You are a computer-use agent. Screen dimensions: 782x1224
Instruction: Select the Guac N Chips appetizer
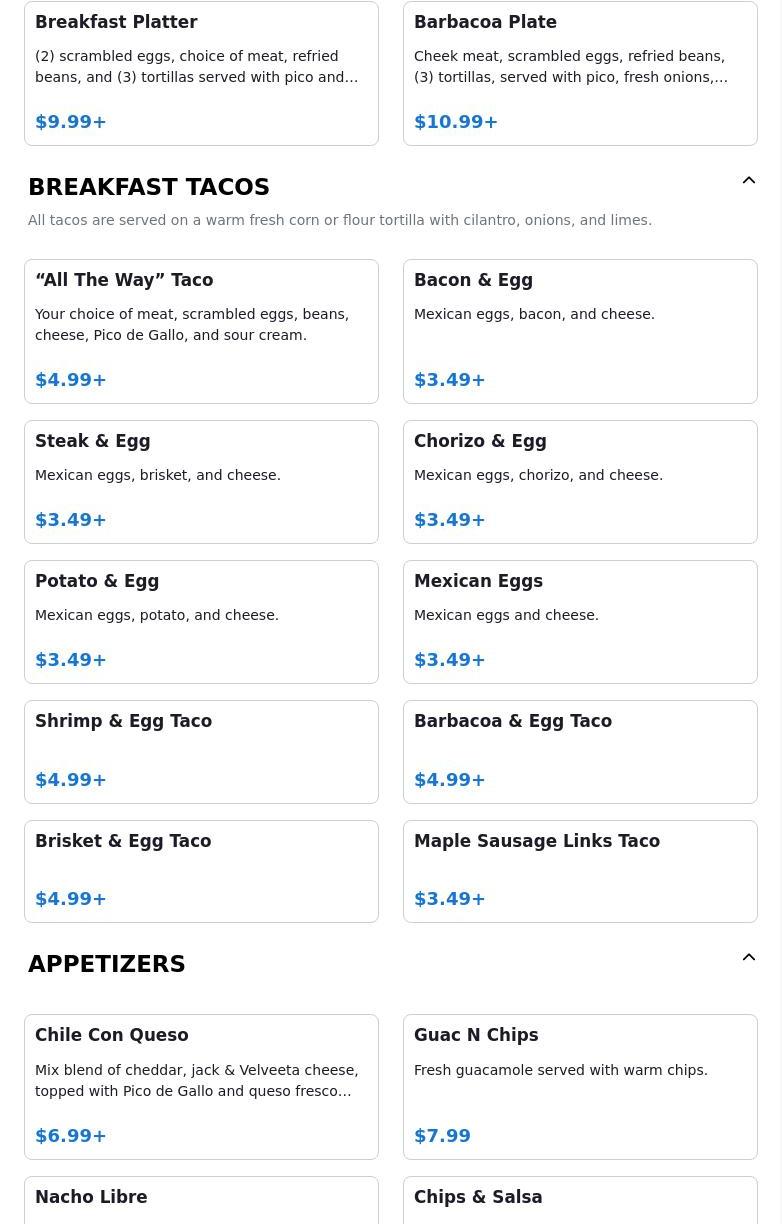coord(580,1087)
